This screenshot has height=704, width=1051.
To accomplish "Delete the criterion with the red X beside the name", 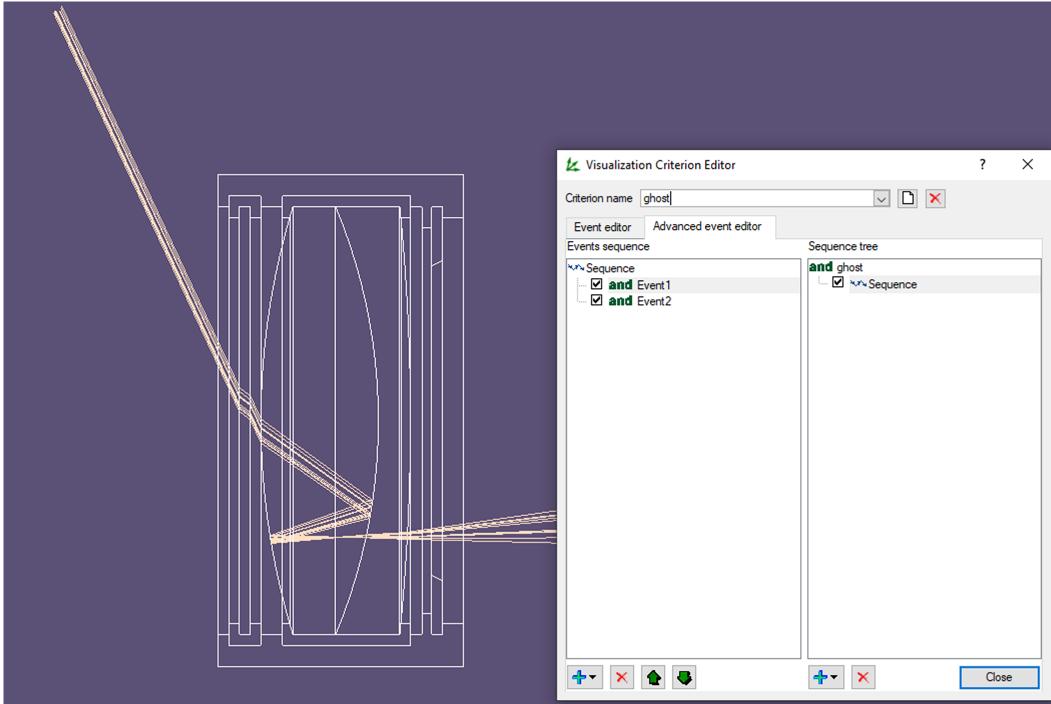I will (x=935, y=198).
